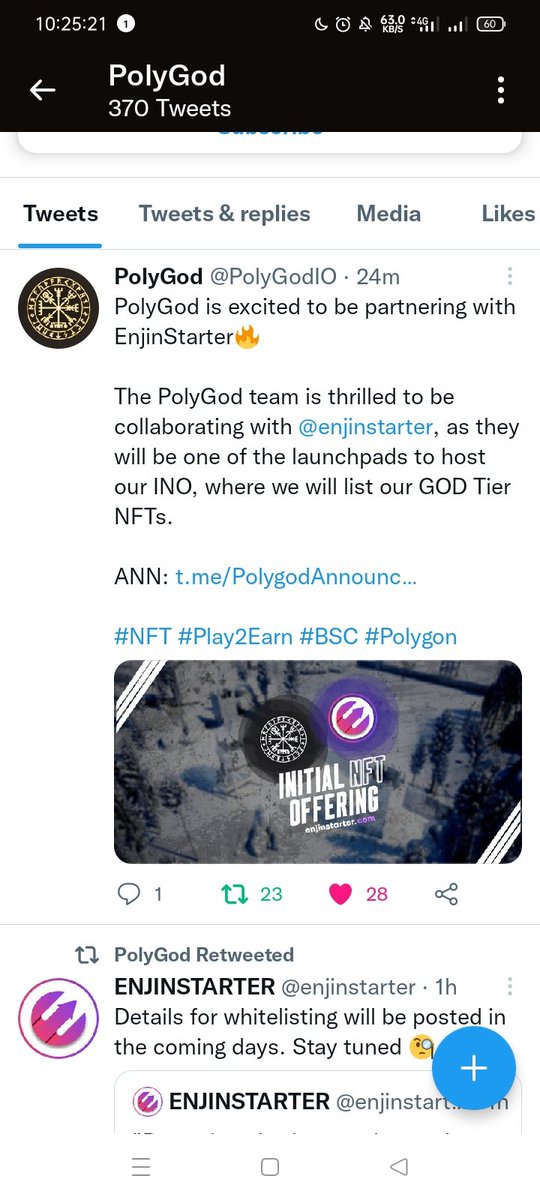540x1200 pixels.
Task: Retweet the PolyGod EnjinStarter tweet
Action: point(233,894)
